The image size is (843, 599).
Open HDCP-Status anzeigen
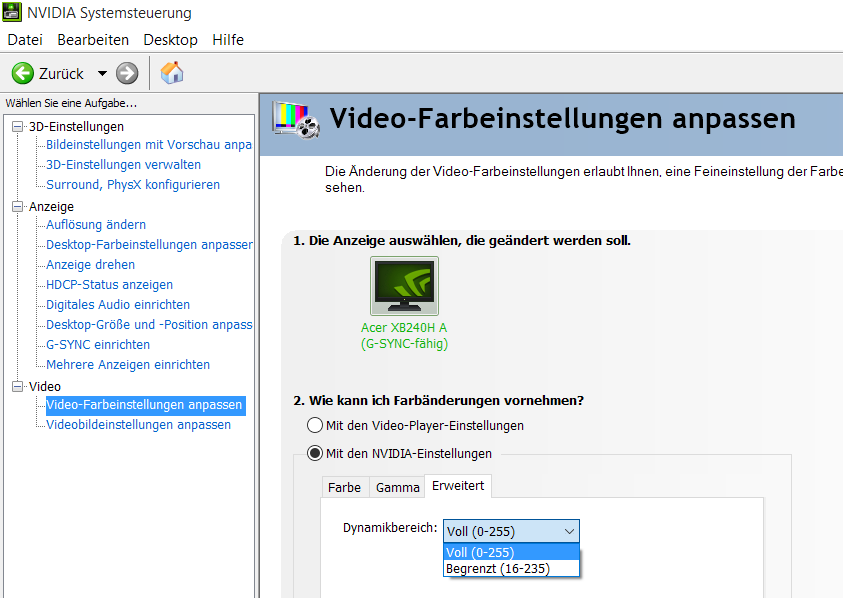pyautogui.click(x=110, y=284)
